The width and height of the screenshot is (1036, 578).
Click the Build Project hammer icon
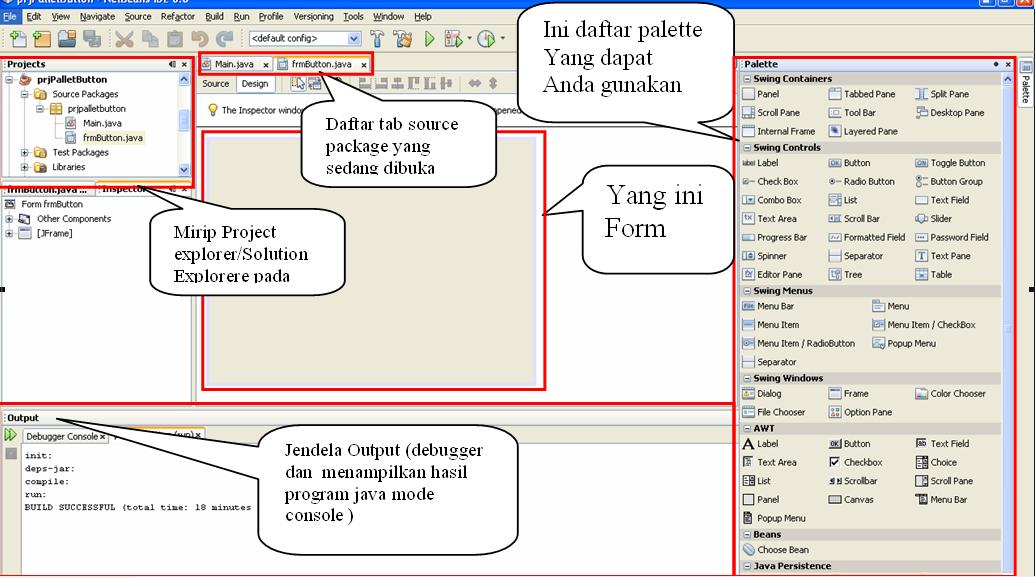click(x=377, y=39)
